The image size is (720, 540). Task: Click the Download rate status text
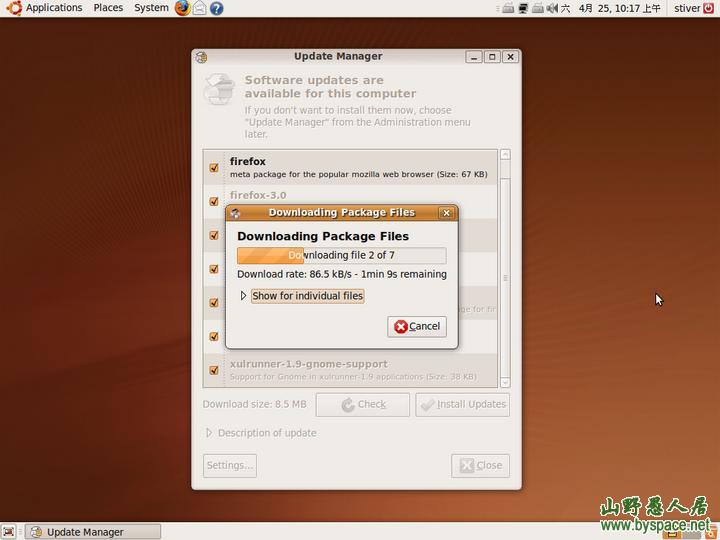(342, 275)
